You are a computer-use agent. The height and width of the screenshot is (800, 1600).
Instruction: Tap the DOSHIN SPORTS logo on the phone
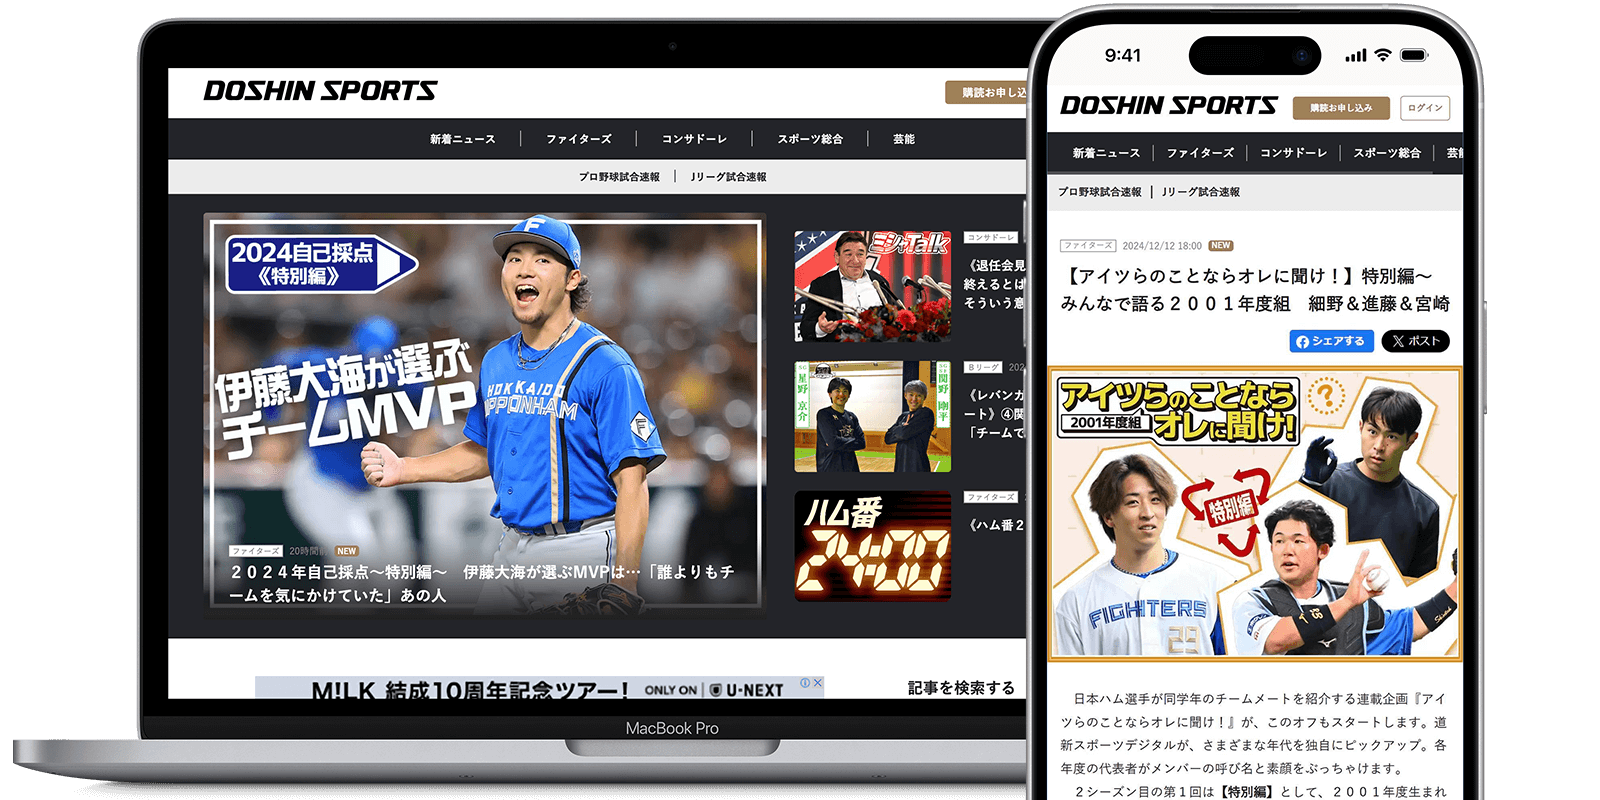pos(1168,106)
